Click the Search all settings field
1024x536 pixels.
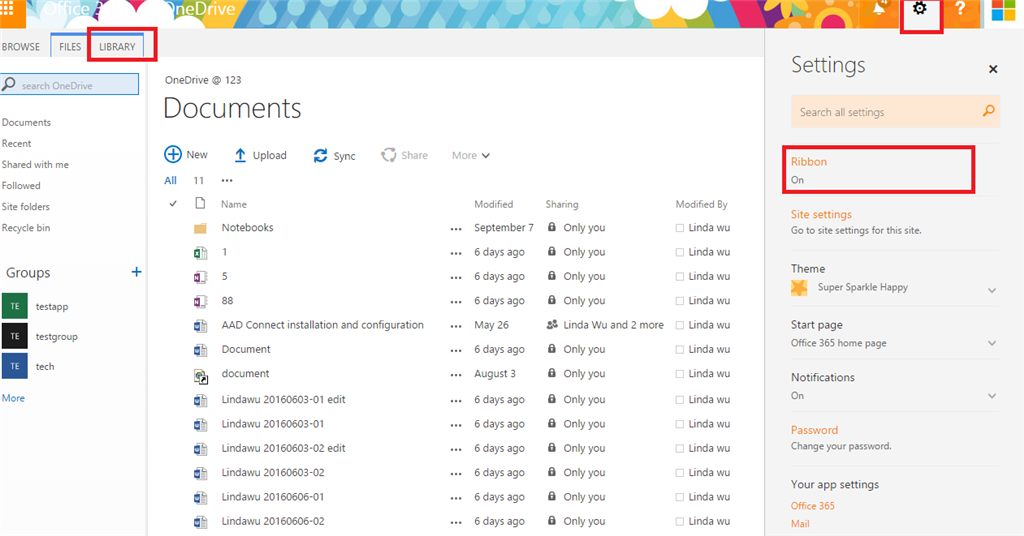895,112
